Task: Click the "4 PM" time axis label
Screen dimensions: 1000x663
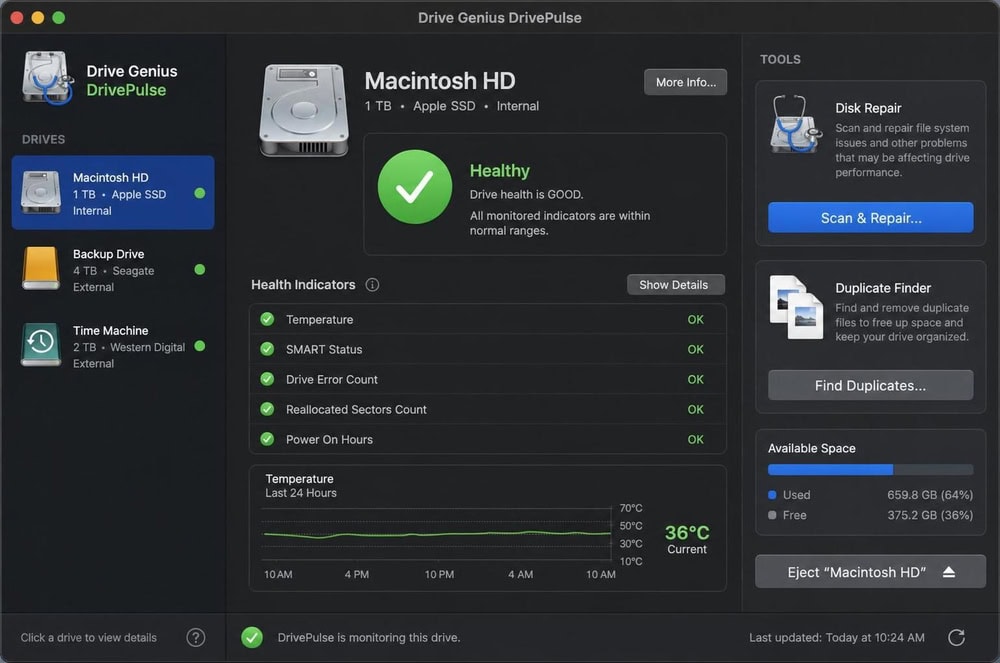Action: tap(357, 574)
